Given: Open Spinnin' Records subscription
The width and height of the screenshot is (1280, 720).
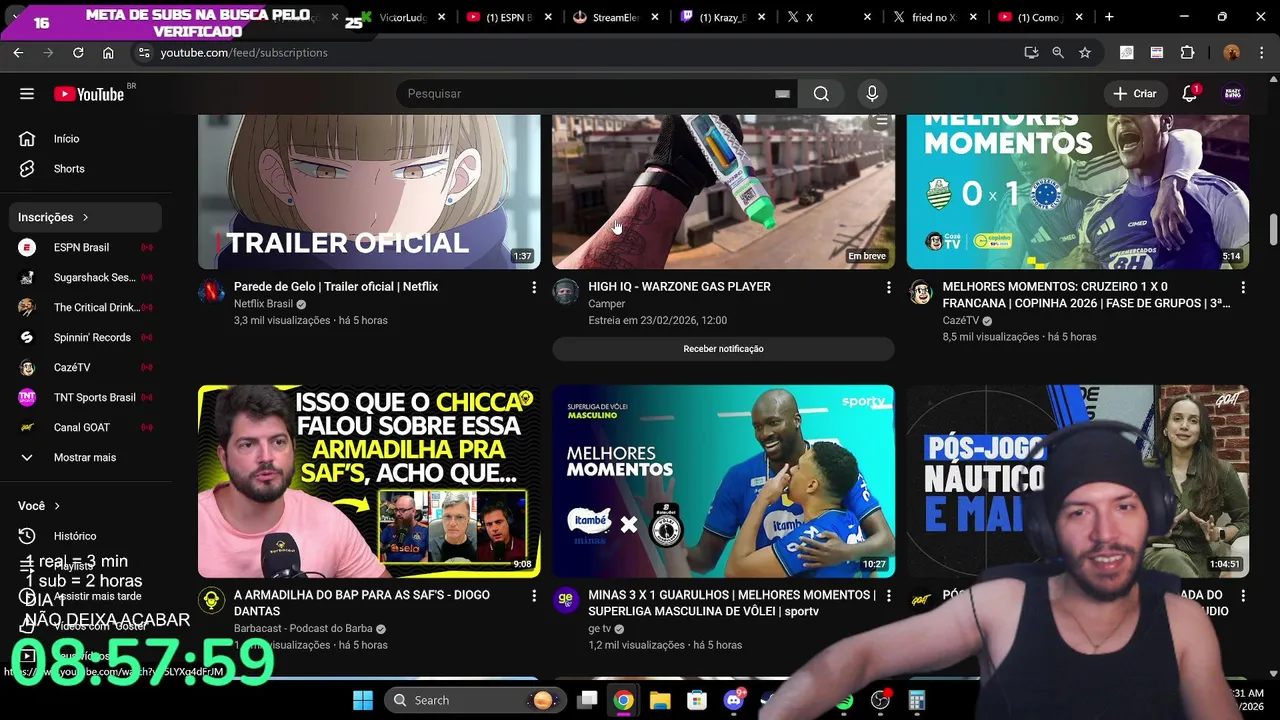Looking at the screenshot, I should click(86, 337).
